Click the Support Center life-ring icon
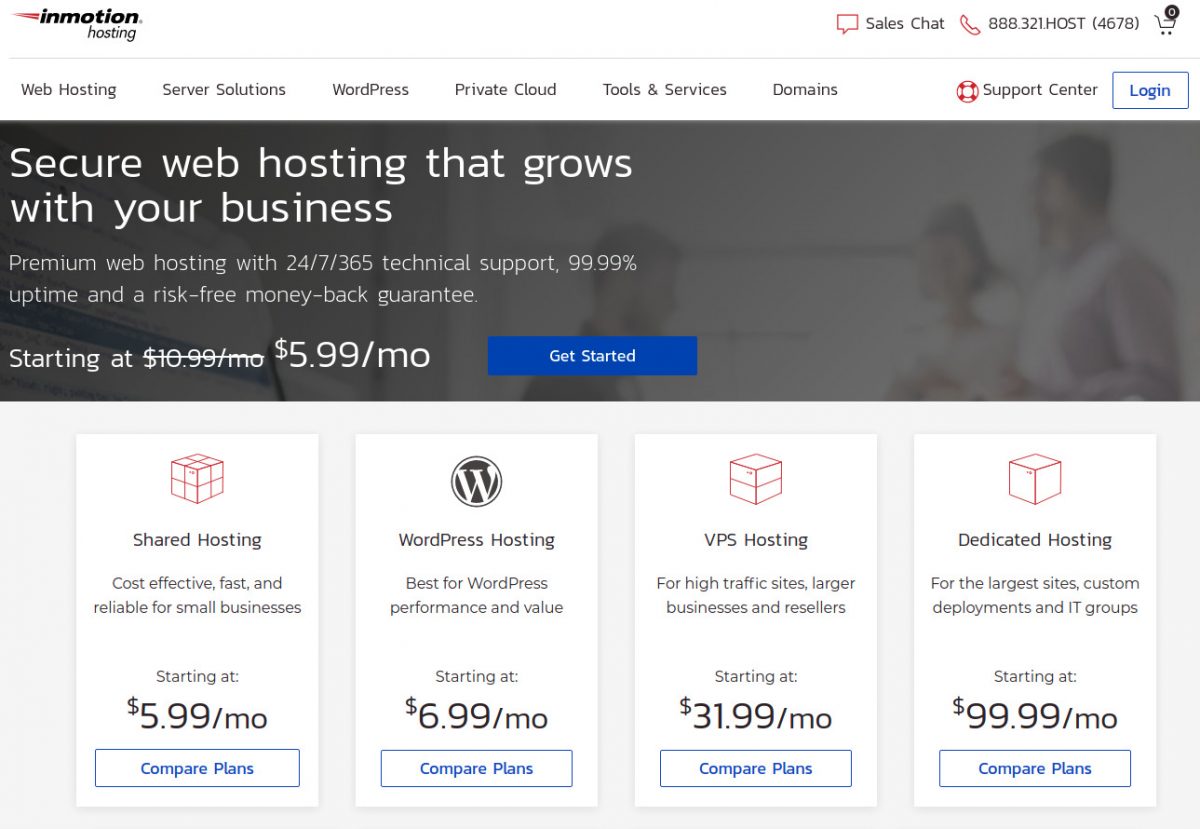The height and width of the screenshot is (829, 1200). [x=966, y=90]
